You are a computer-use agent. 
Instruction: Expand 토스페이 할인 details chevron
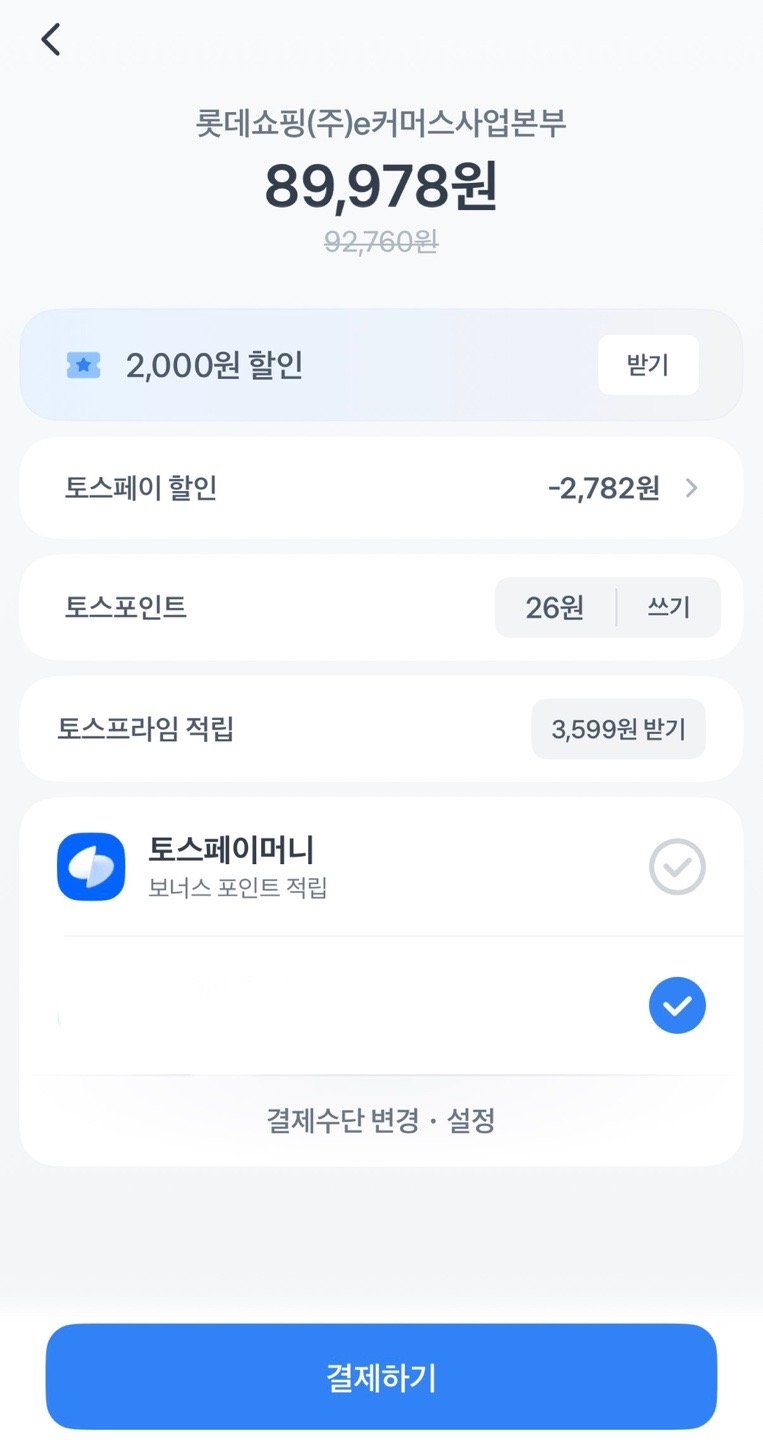[691, 489]
